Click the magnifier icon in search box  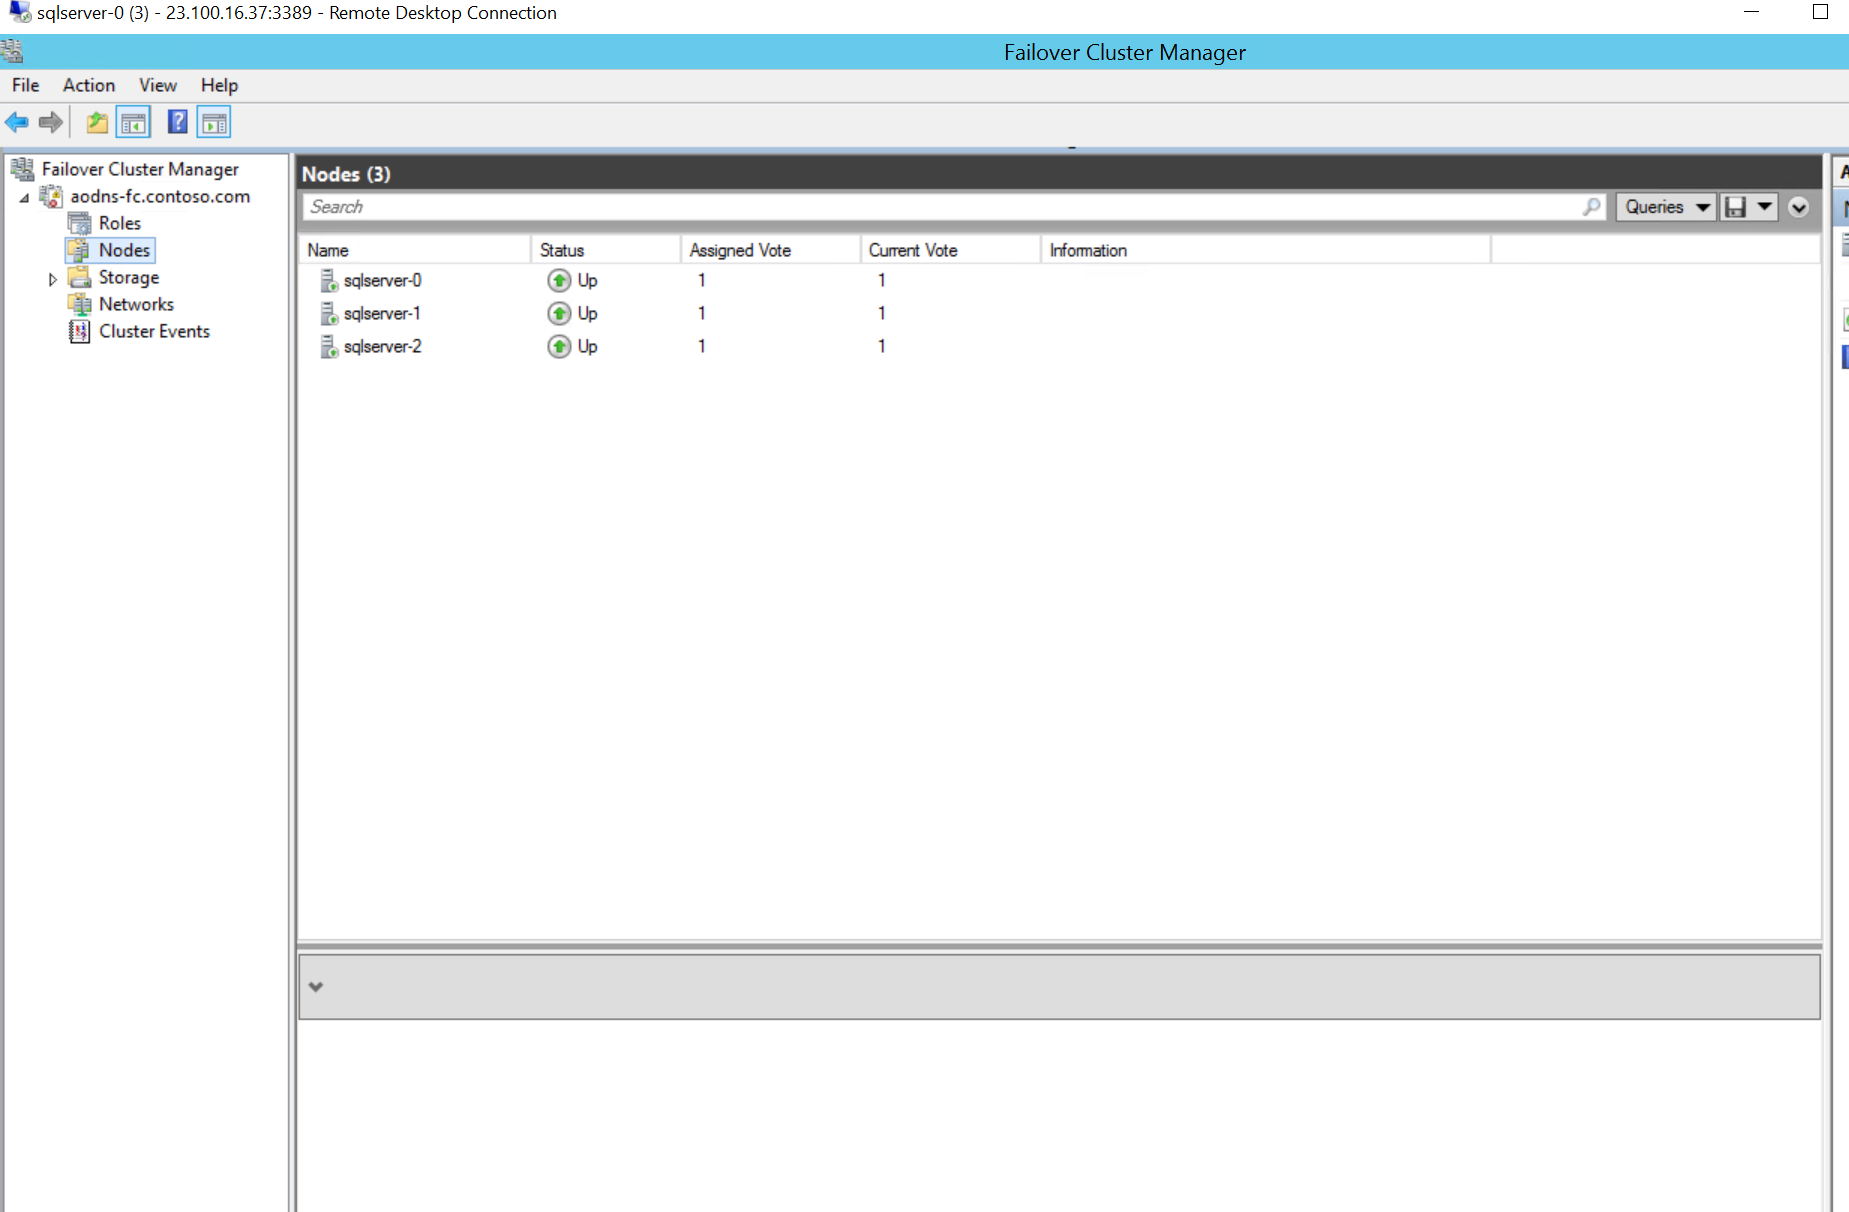1591,207
